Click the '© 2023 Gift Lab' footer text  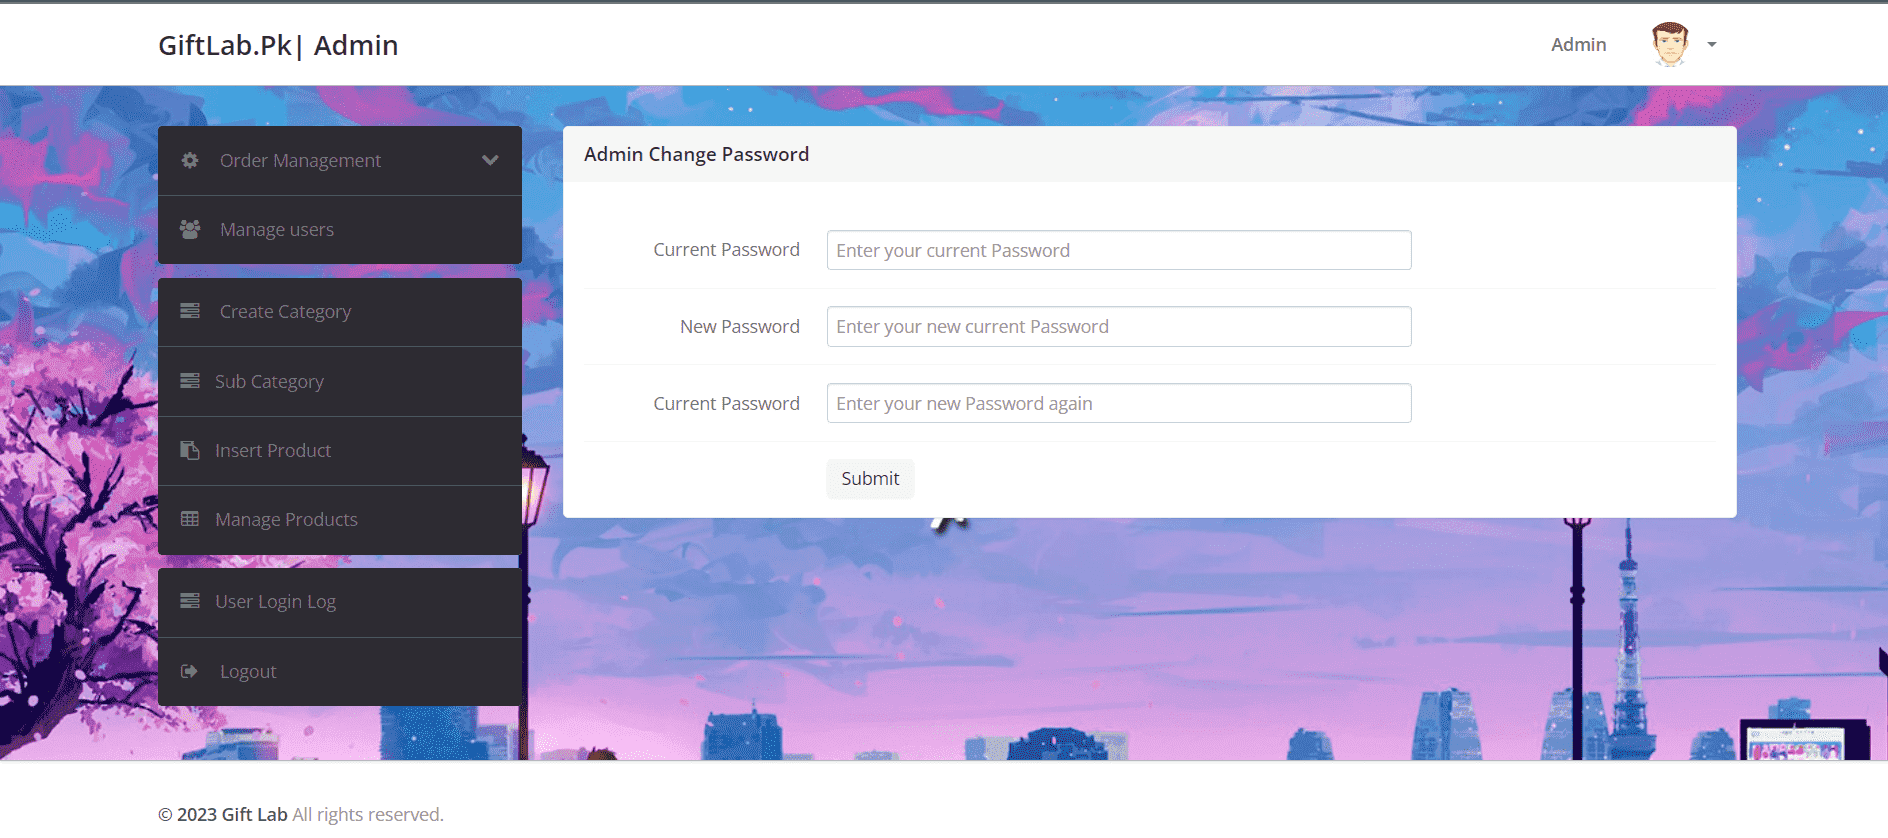coord(222,814)
